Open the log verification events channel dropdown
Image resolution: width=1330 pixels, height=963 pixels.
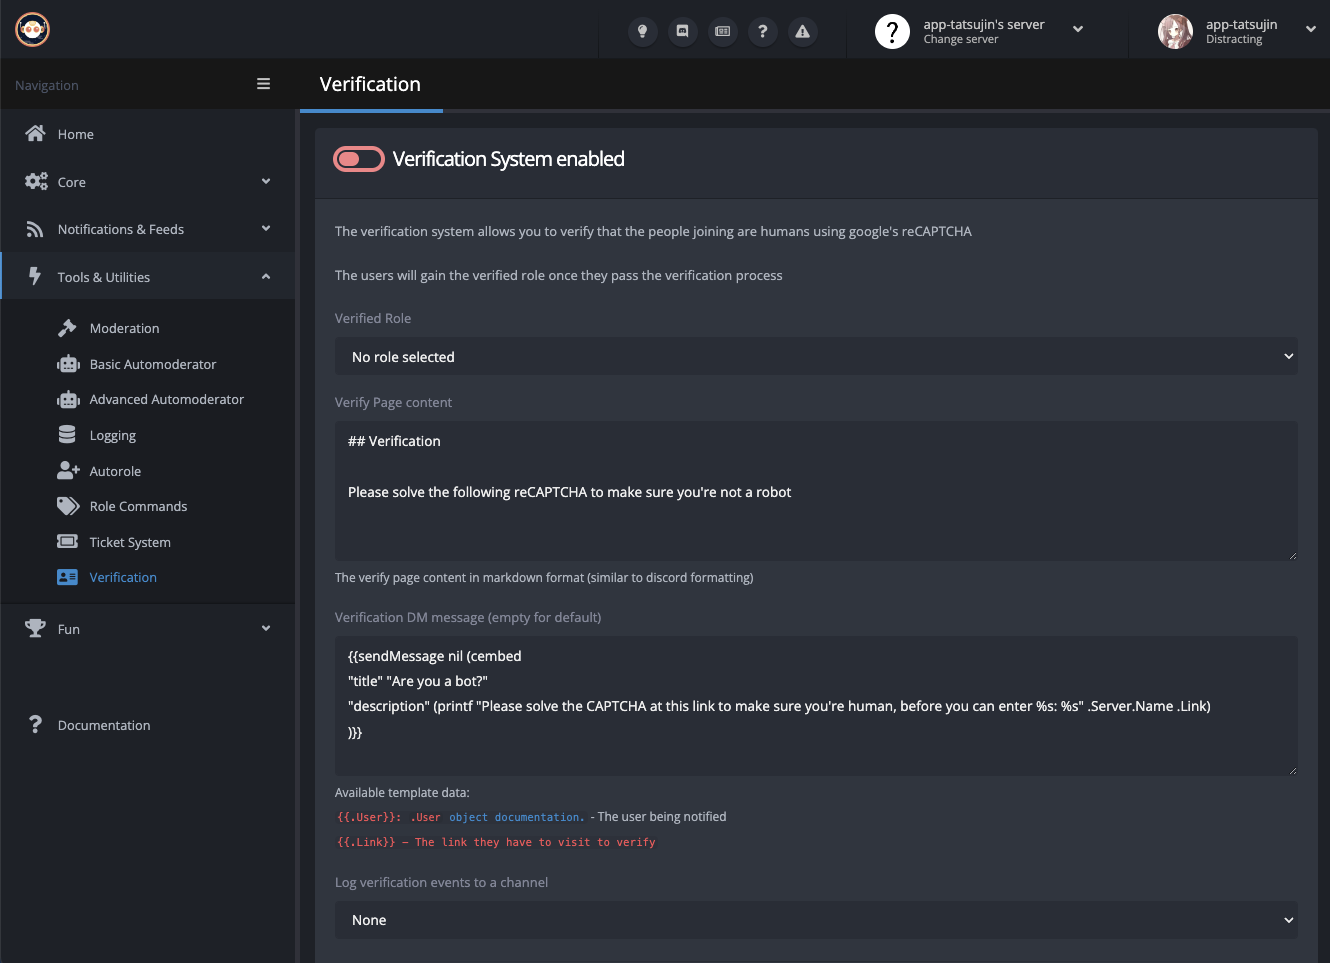815,920
